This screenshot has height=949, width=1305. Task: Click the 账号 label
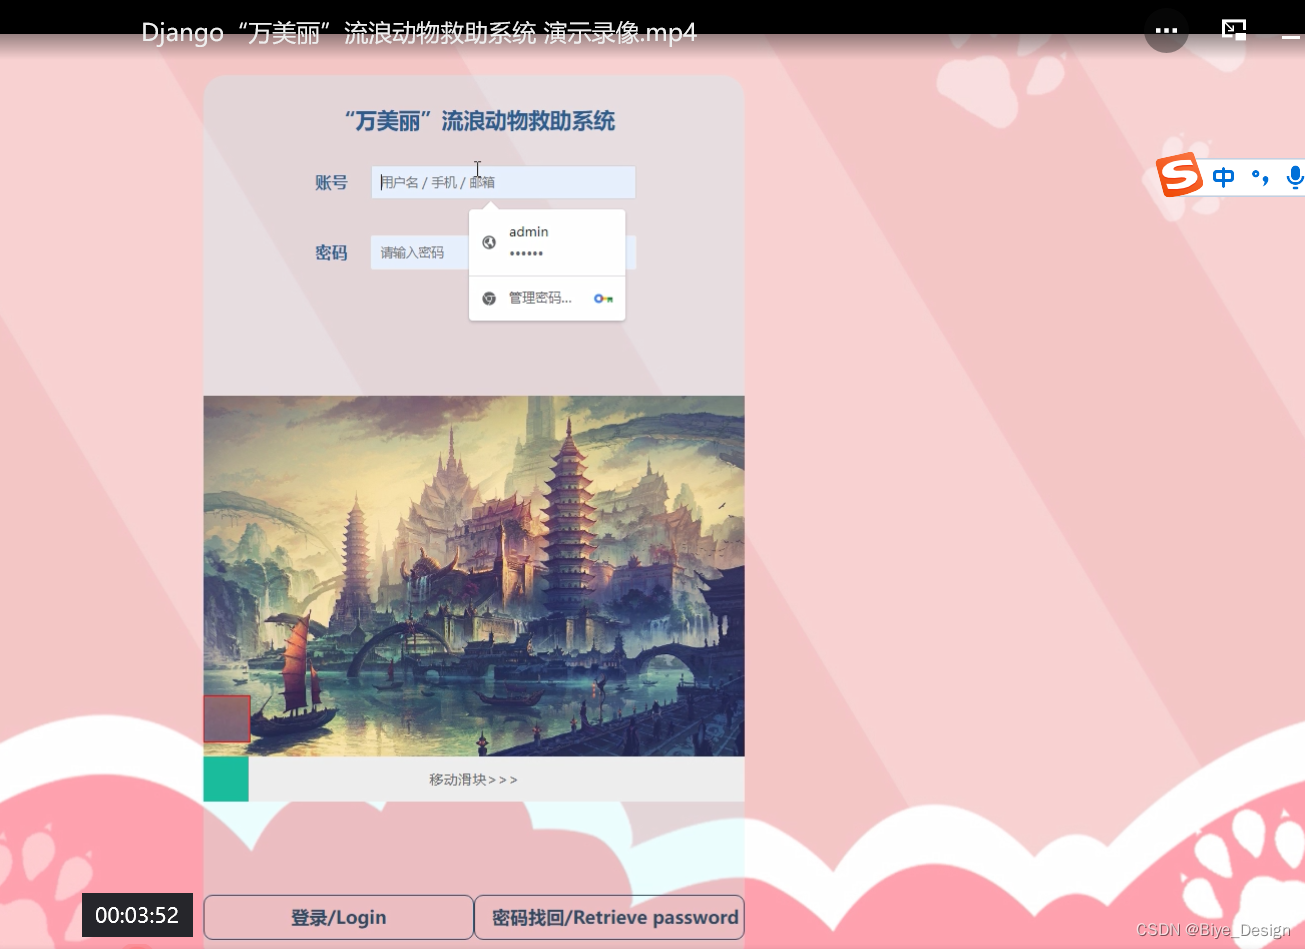pyautogui.click(x=331, y=182)
